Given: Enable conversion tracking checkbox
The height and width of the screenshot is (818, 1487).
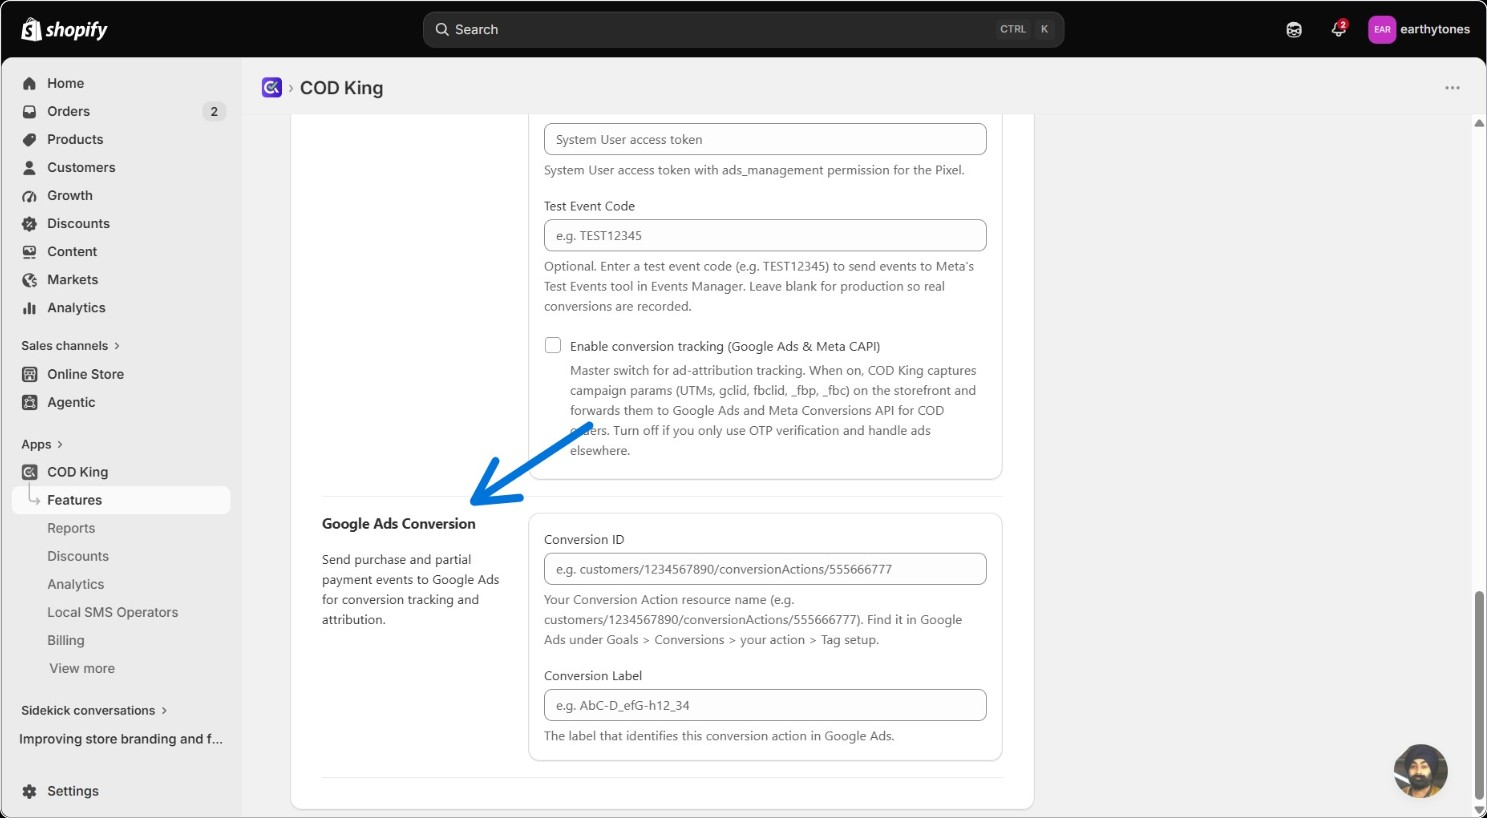Looking at the screenshot, I should pos(553,345).
